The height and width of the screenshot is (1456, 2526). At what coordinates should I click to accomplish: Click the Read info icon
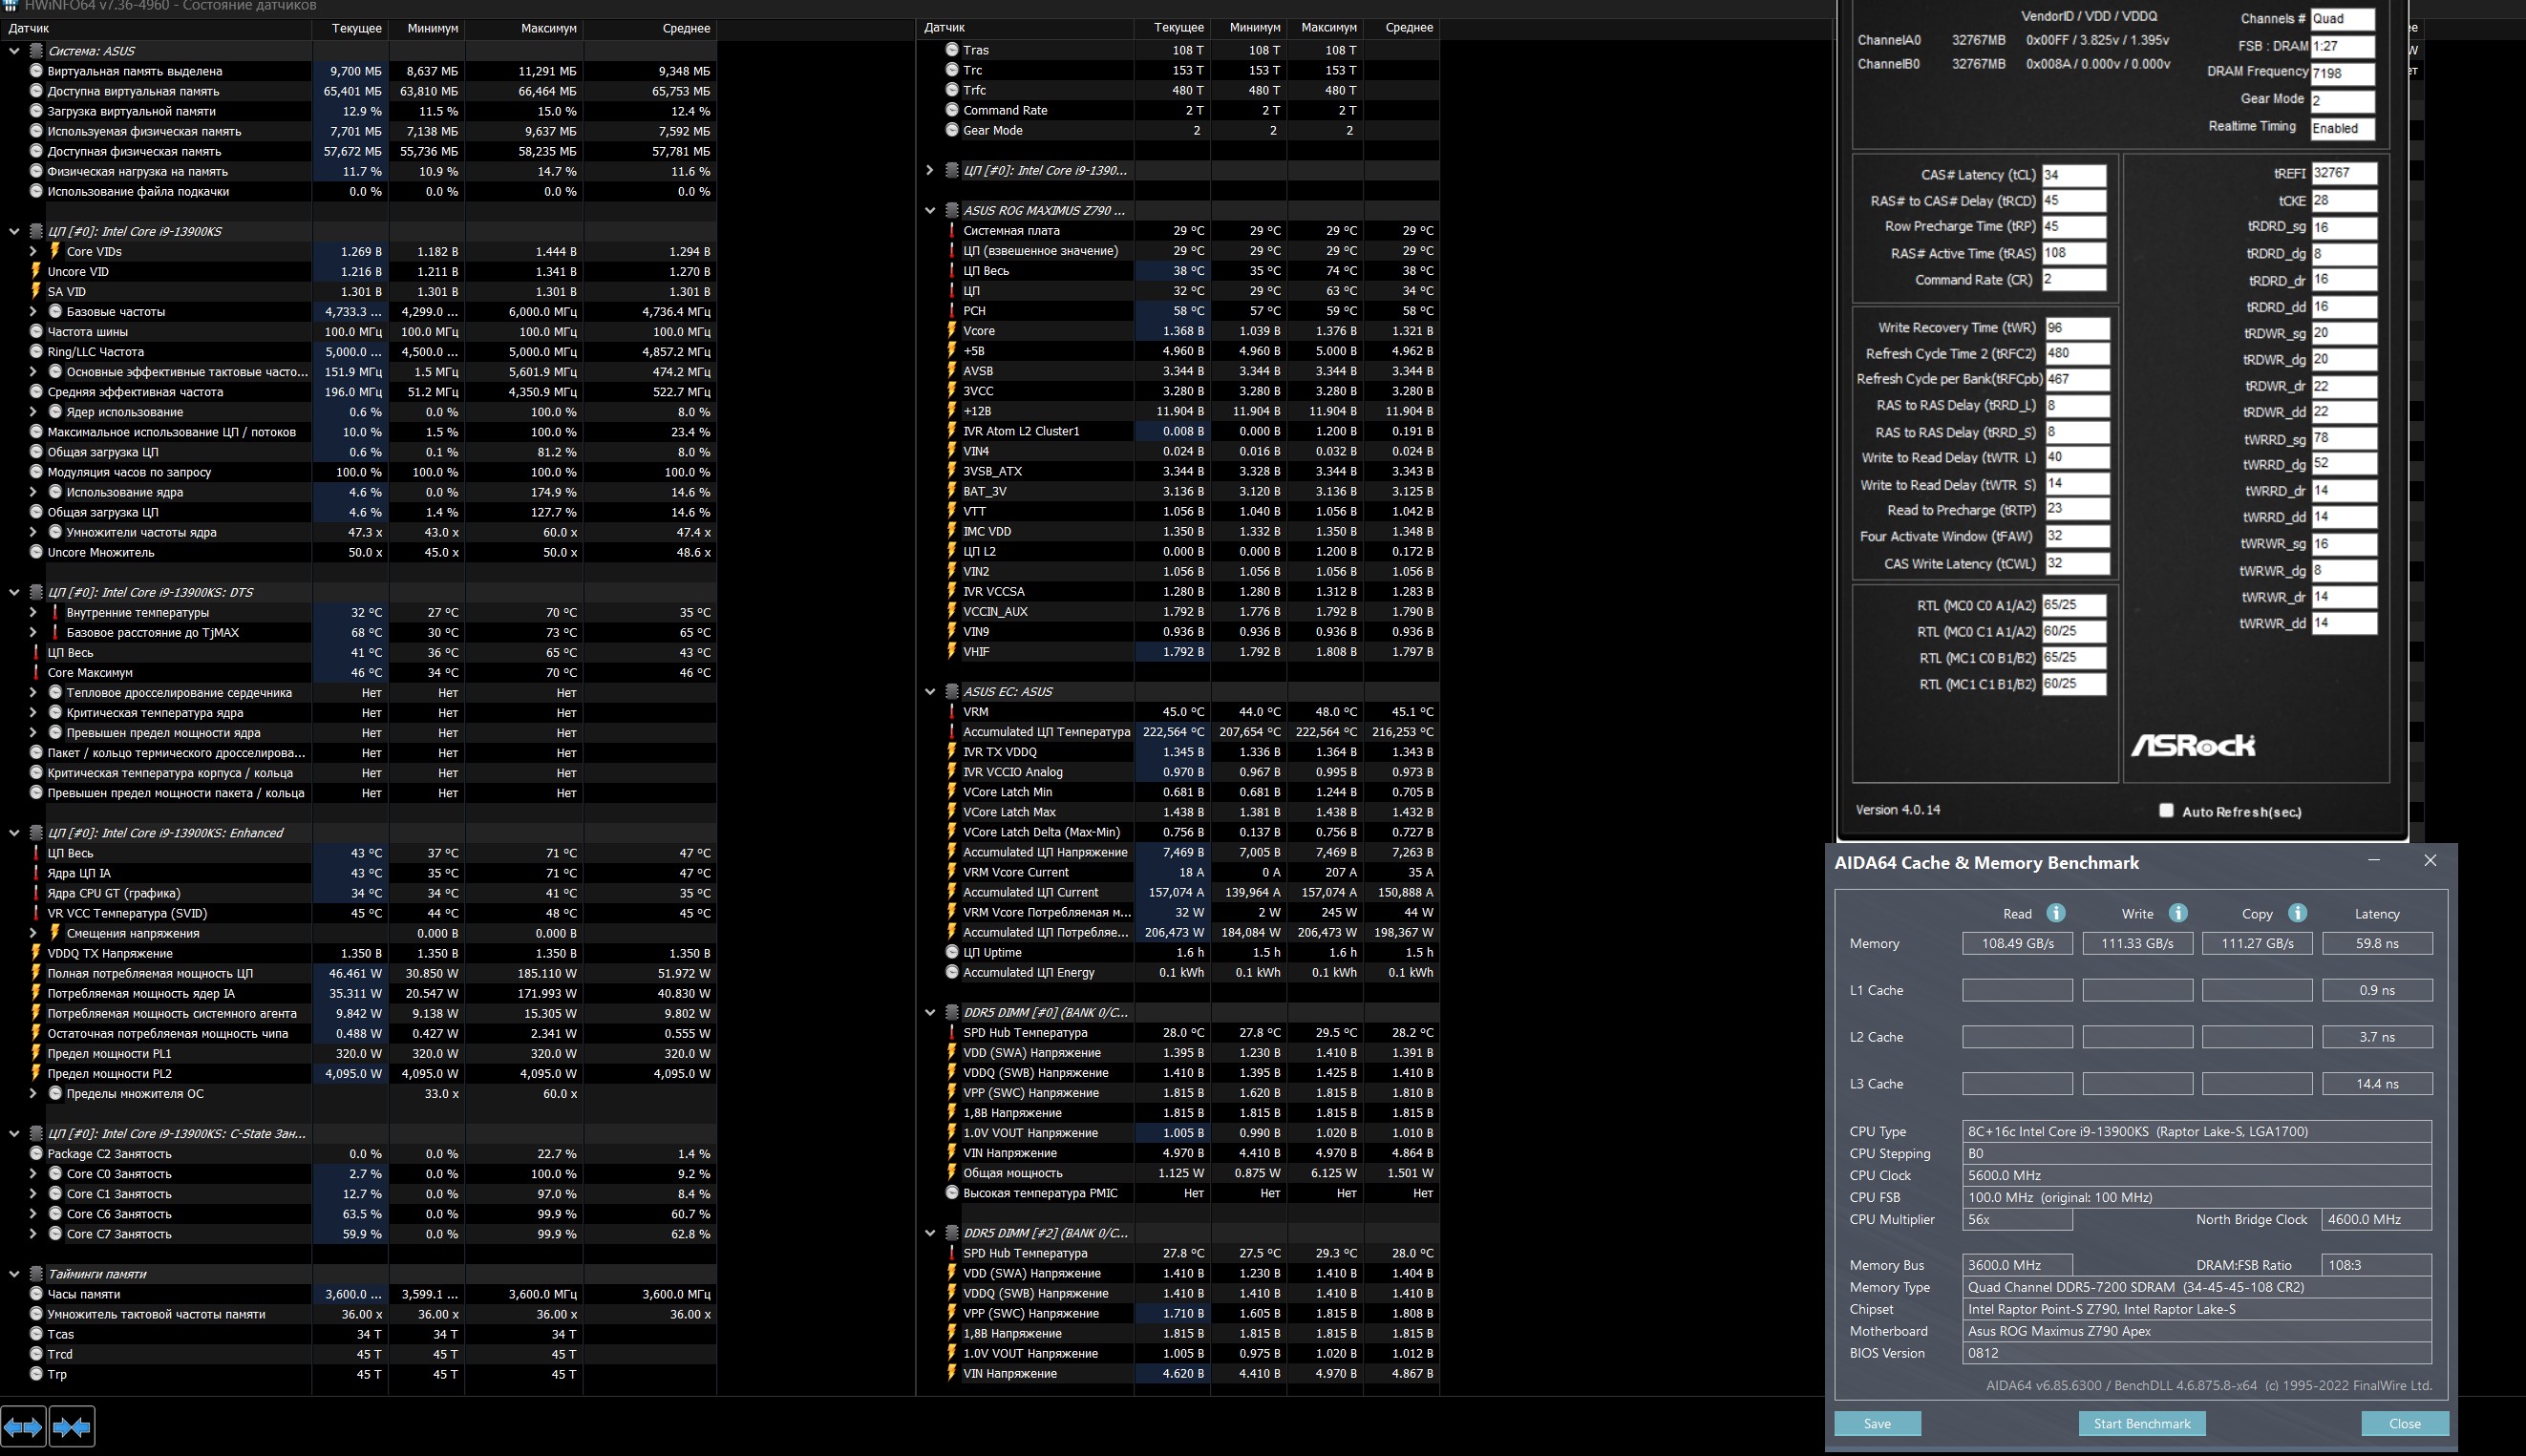(x=2056, y=913)
